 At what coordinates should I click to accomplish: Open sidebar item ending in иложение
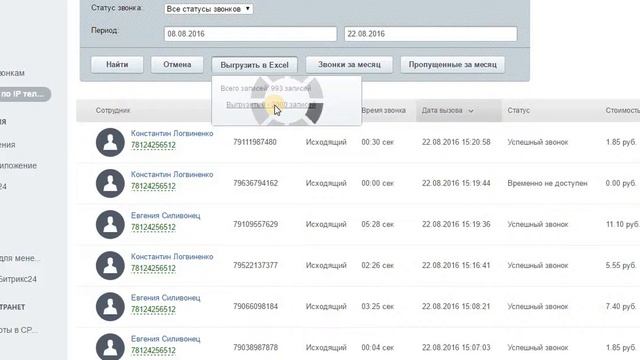click(18, 166)
